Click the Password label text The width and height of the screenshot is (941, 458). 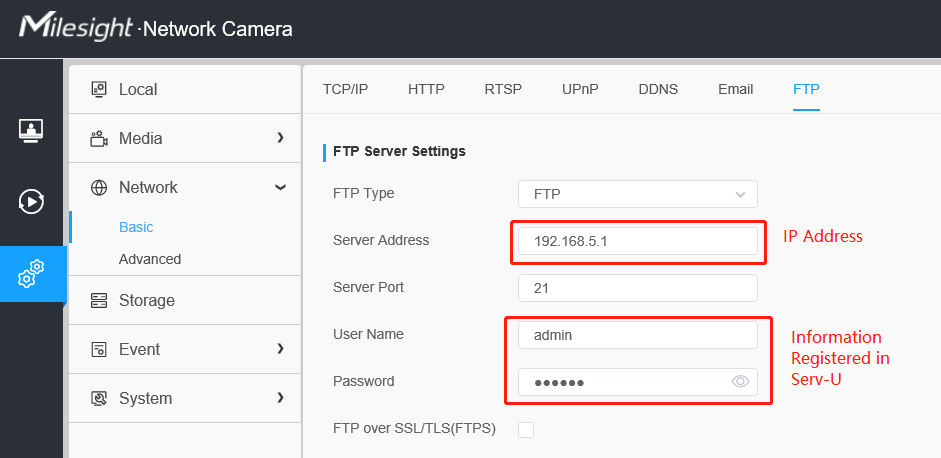tap(364, 381)
